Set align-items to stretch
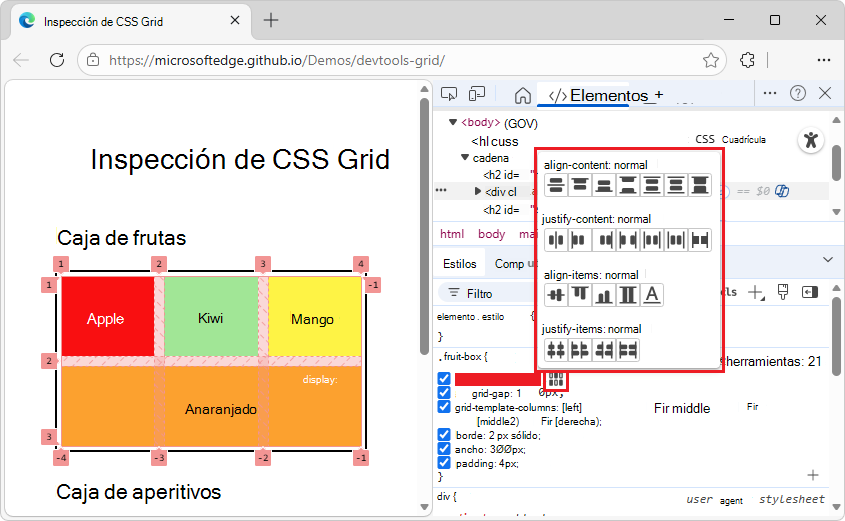The width and height of the screenshot is (845, 521). pos(627,295)
